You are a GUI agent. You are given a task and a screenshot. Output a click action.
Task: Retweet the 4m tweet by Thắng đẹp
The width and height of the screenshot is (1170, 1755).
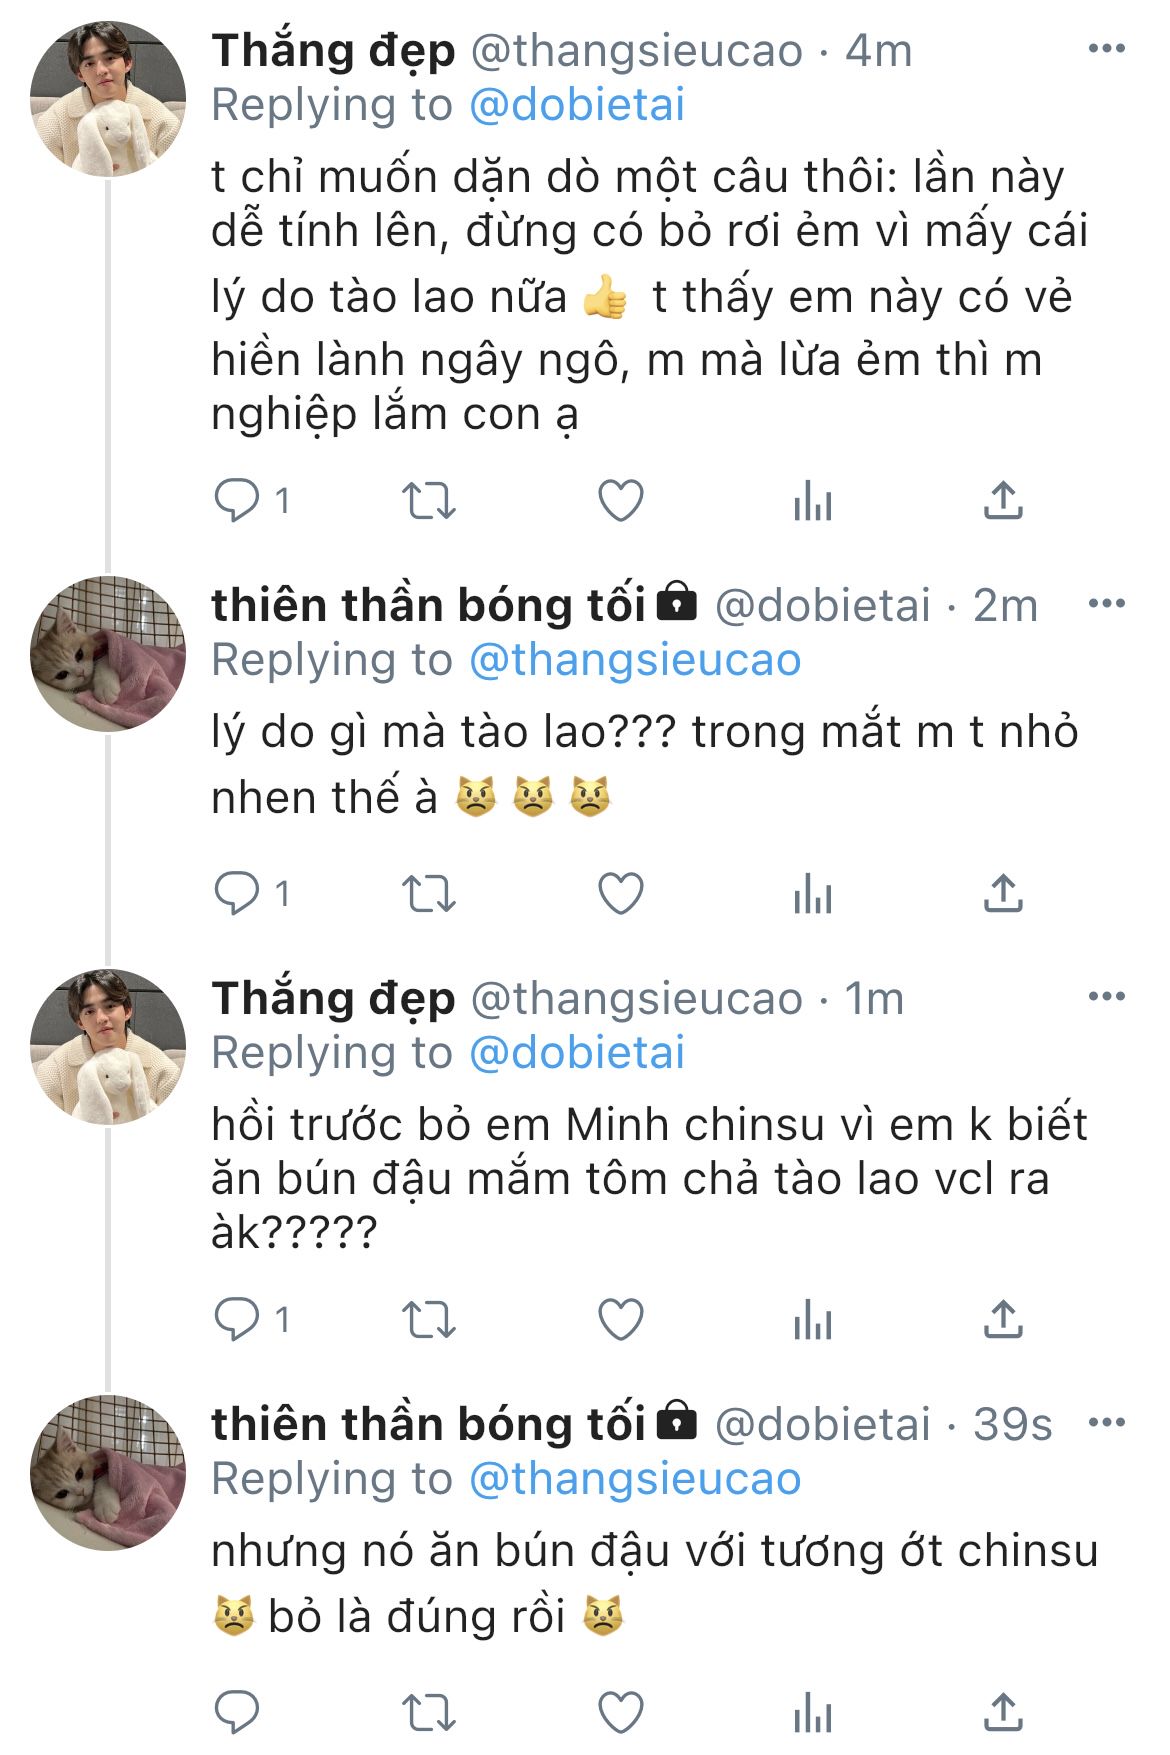(x=428, y=501)
